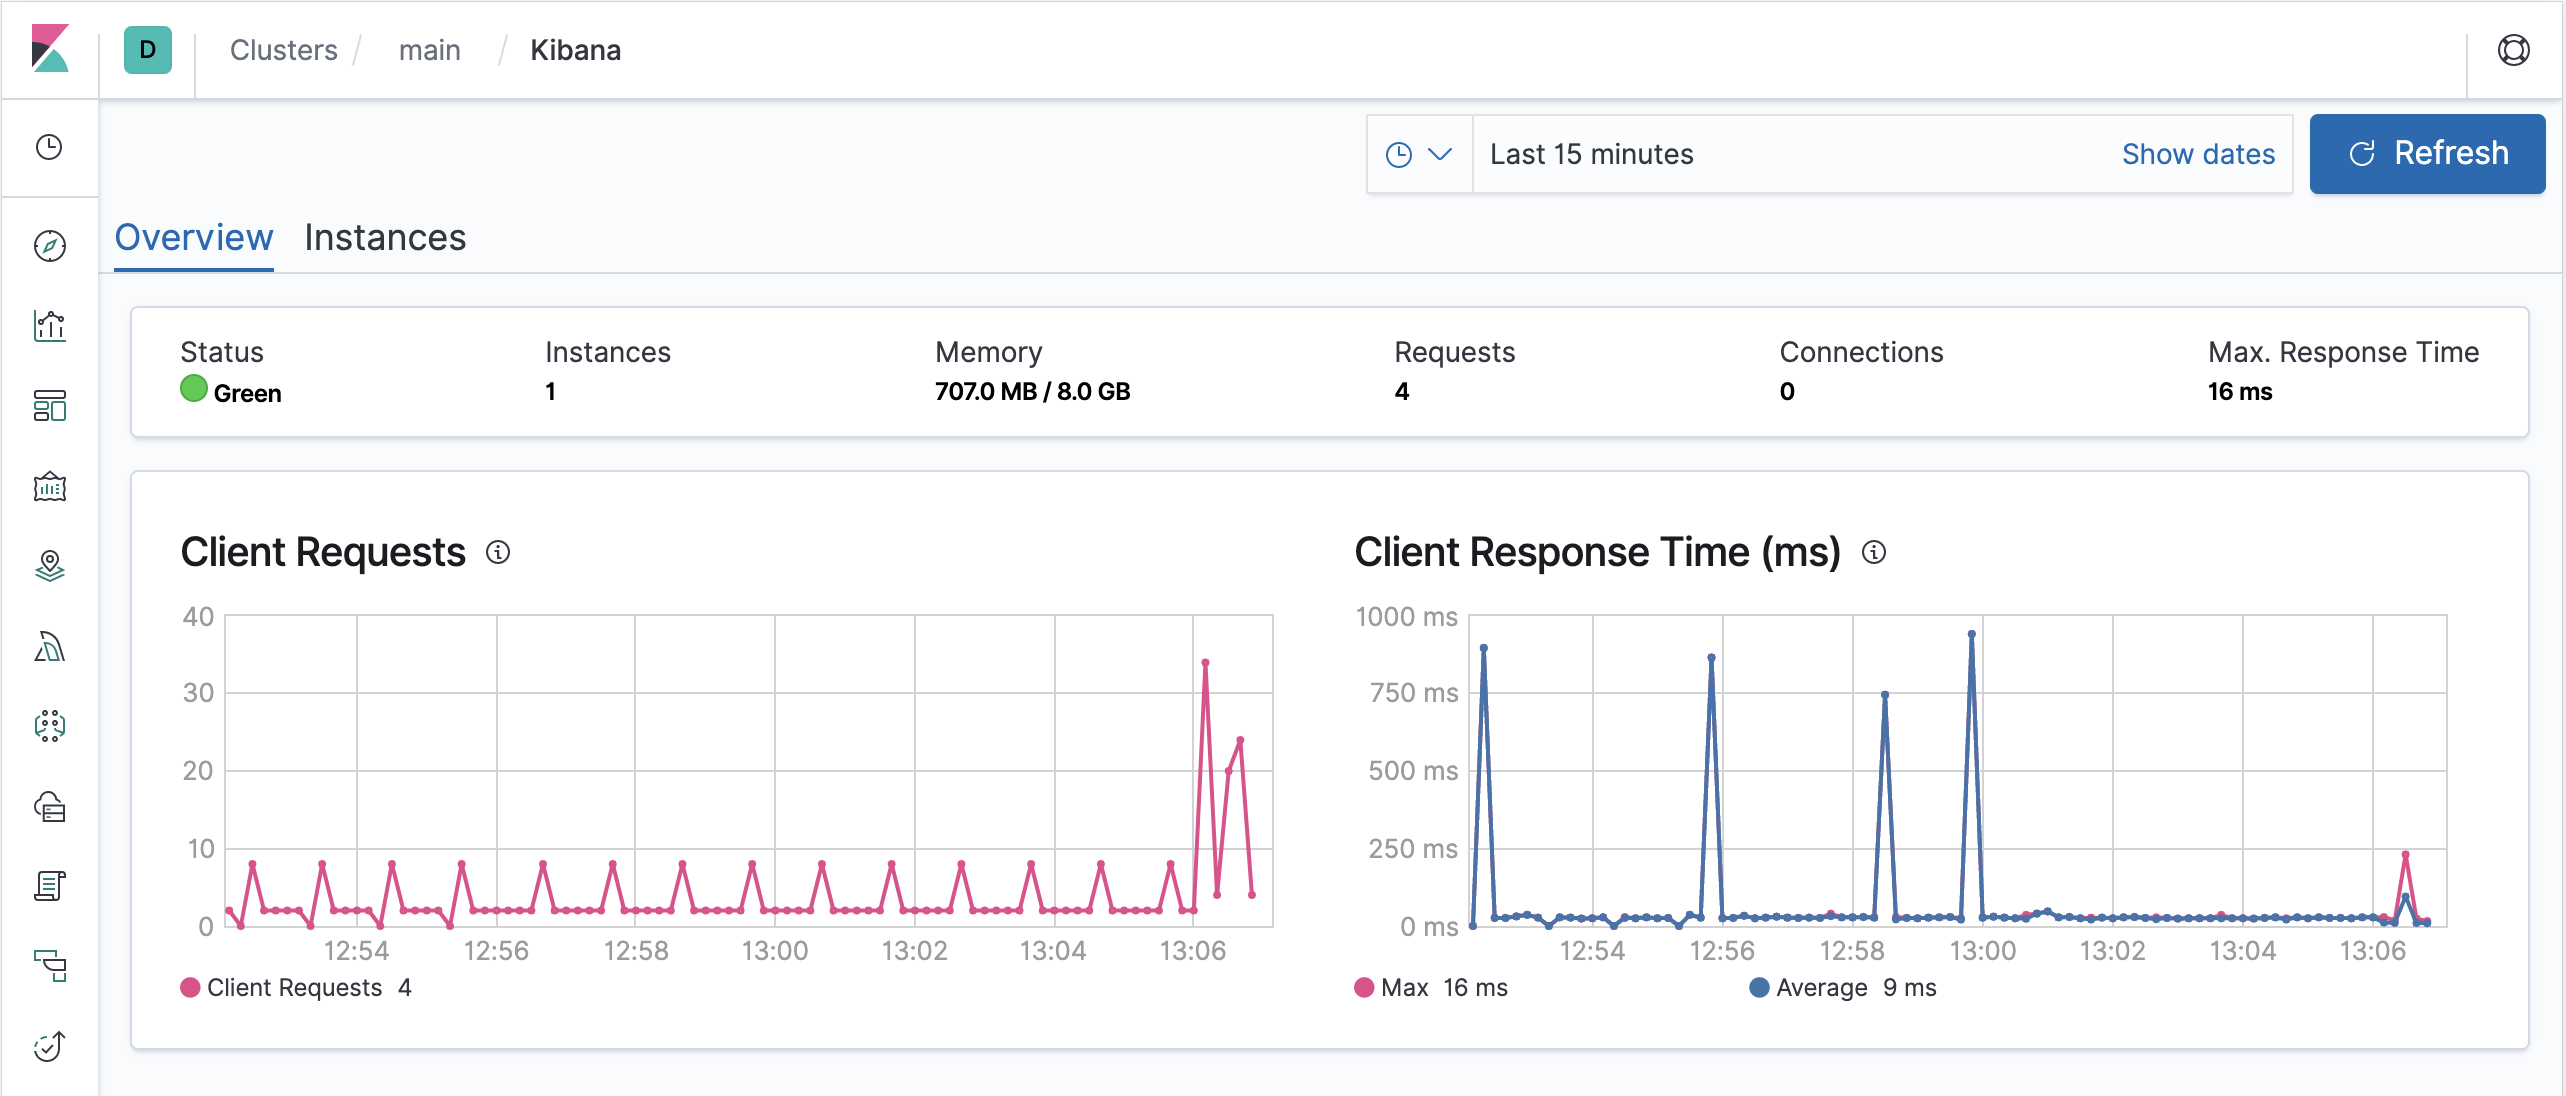2566x1096 pixels.
Task: Navigate to Clusters via the breadcrumb
Action: tap(283, 49)
